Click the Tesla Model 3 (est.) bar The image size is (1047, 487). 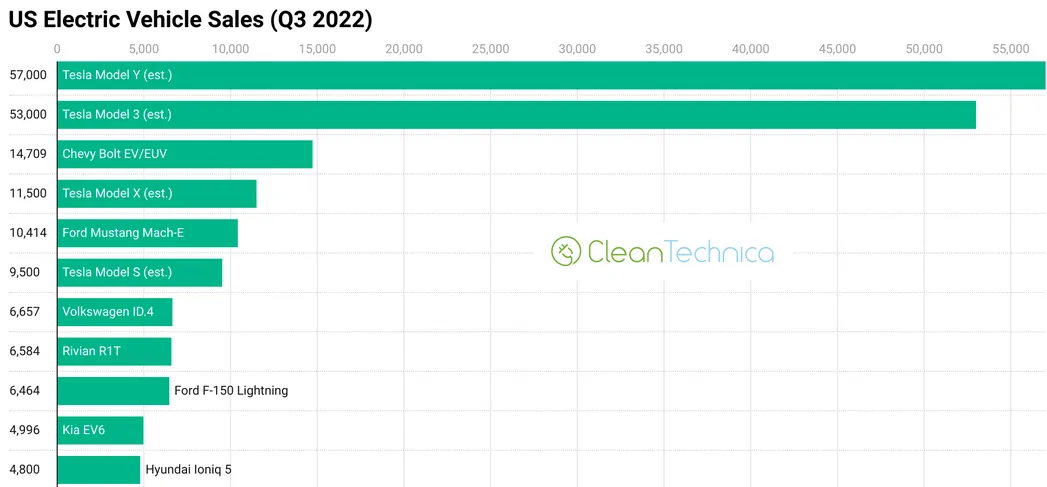pyautogui.click(x=516, y=115)
